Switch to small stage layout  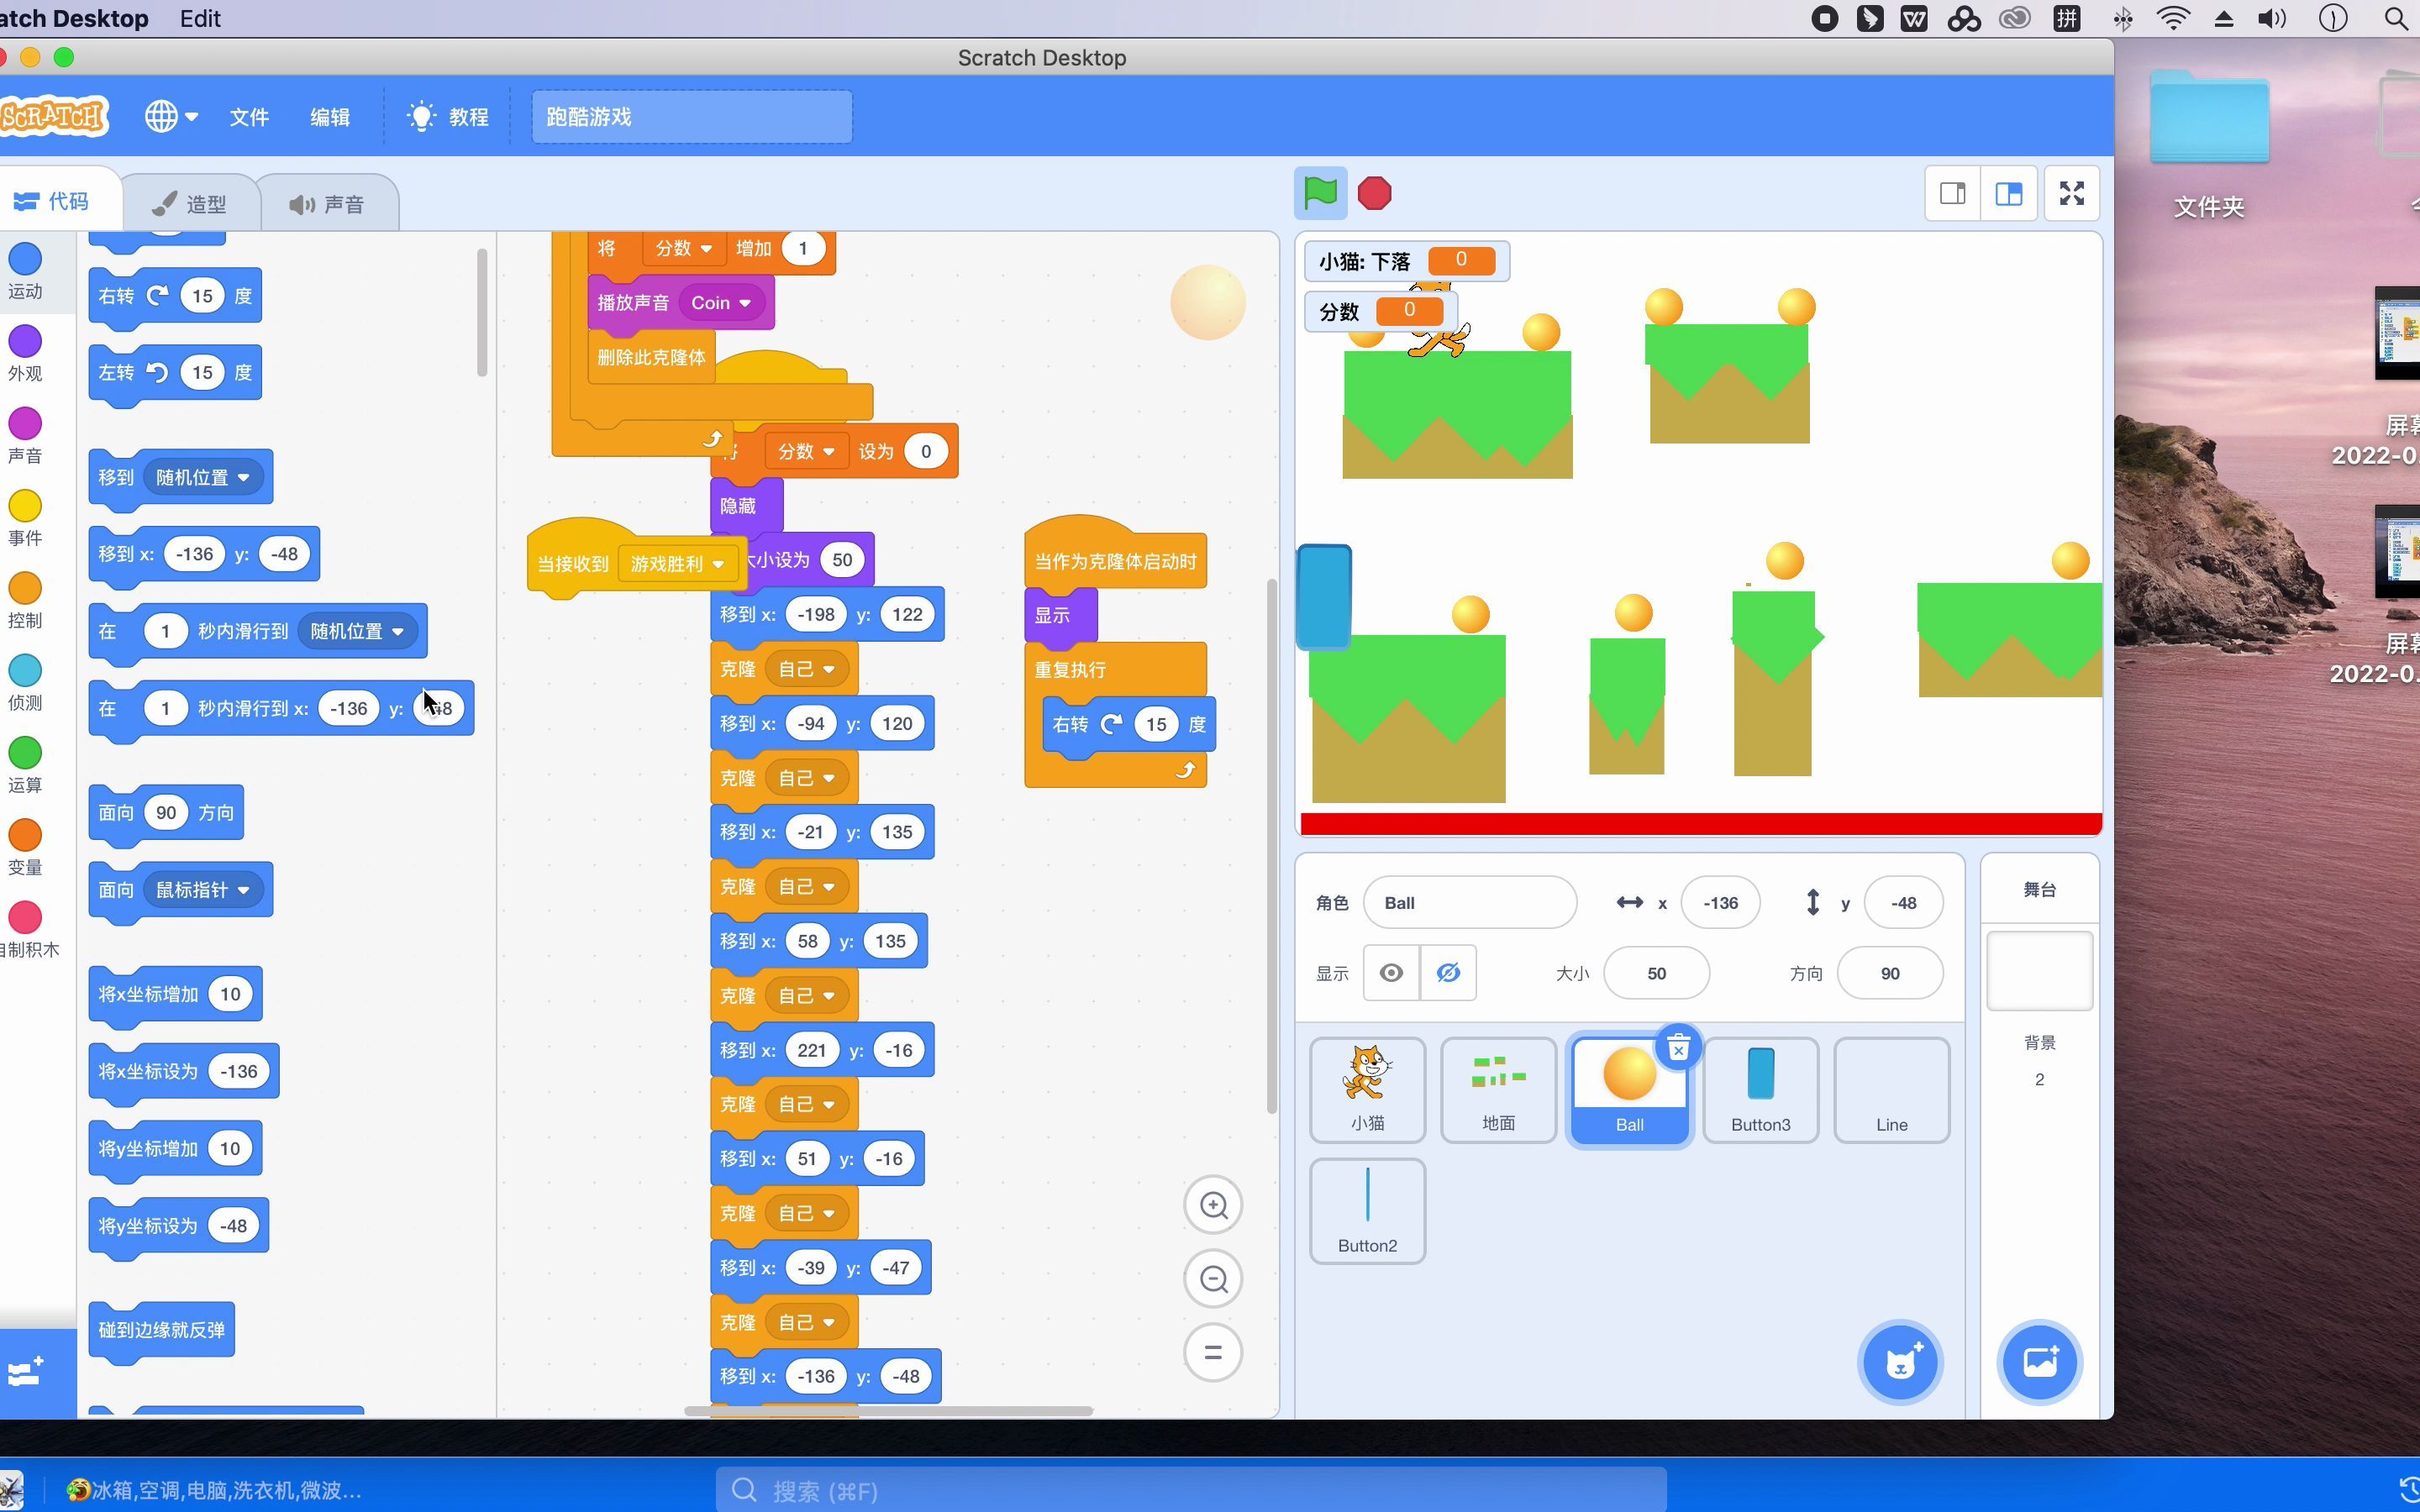pyautogui.click(x=1952, y=193)
